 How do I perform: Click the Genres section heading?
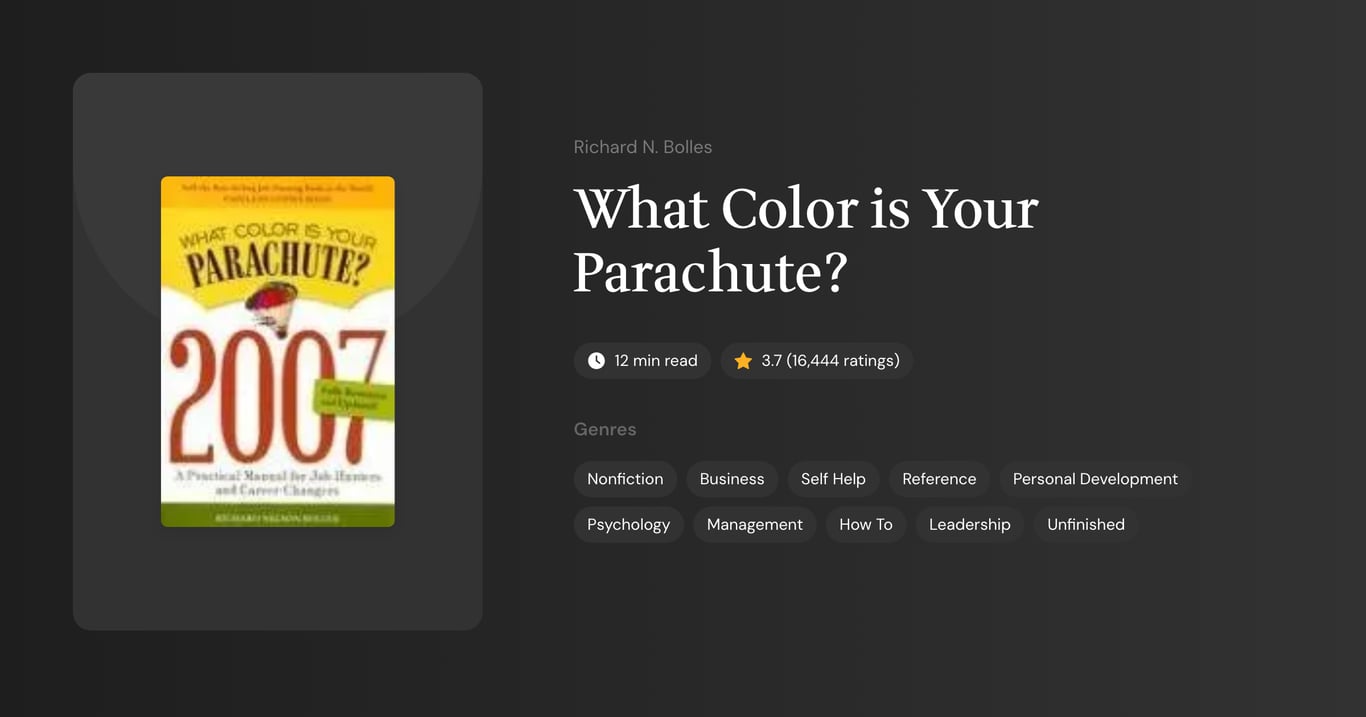(x=605, y=428)
